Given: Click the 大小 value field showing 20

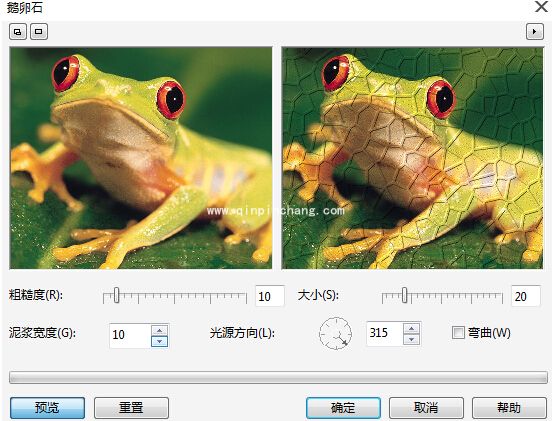Looking at the screenshot, I should coord(526,296).
